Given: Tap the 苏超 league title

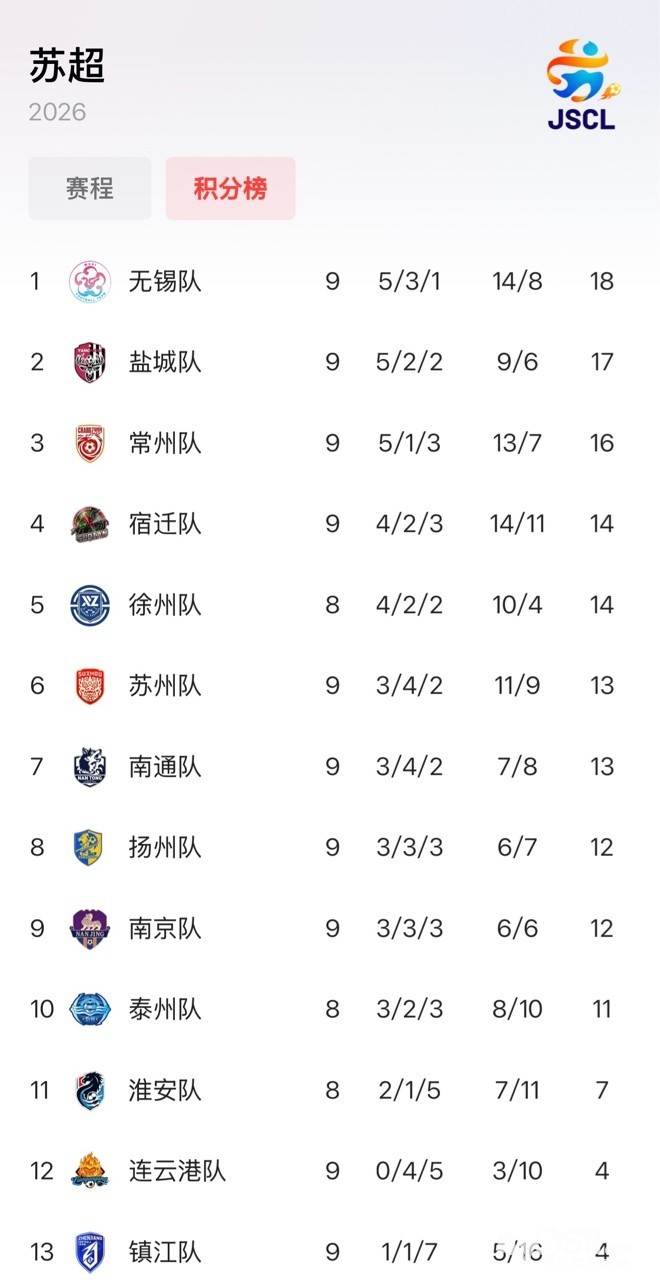Looking at the screenshot, I should click(x=67, y=66).
